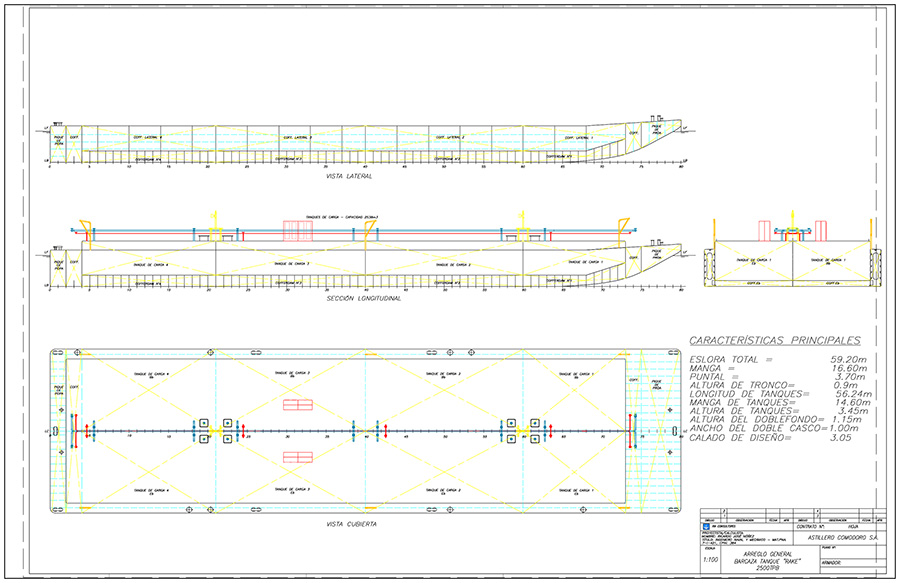Screen dimensions: 900x583
Task: Click the upper red hatch rectangle in deck view
Action: pos(298,405)
